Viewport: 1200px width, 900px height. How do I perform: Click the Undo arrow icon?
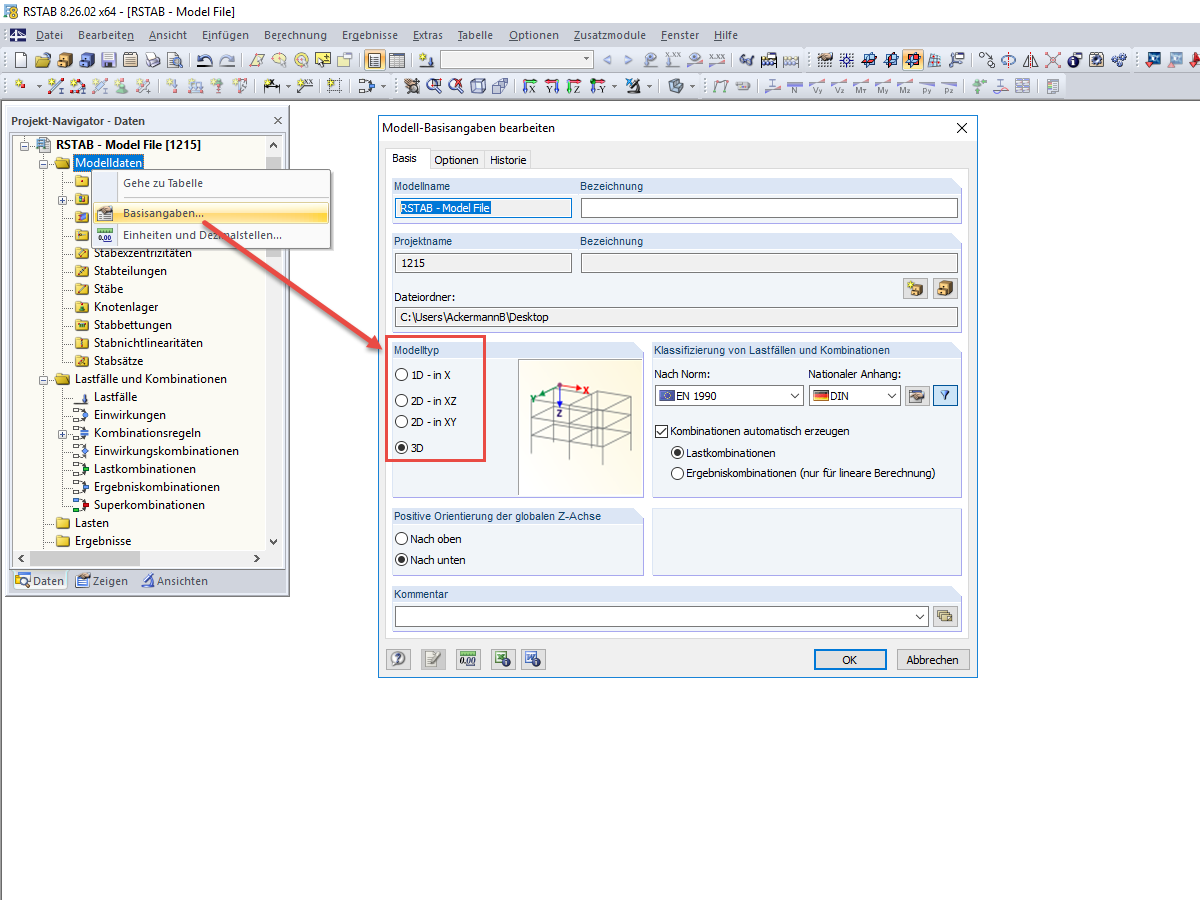[204, 60]
